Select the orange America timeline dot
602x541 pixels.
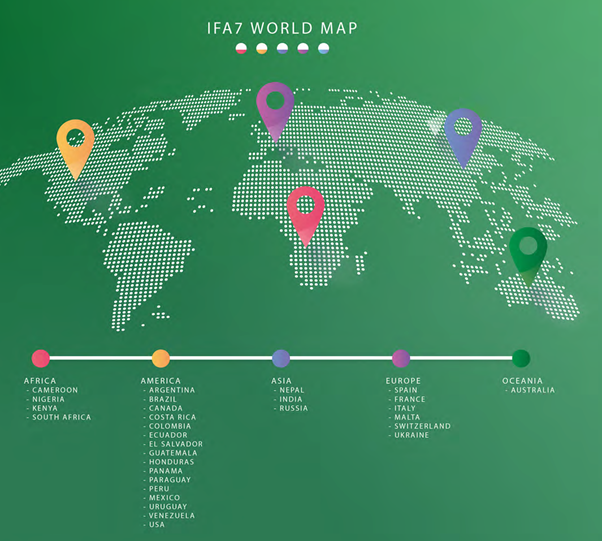(161, 359)
